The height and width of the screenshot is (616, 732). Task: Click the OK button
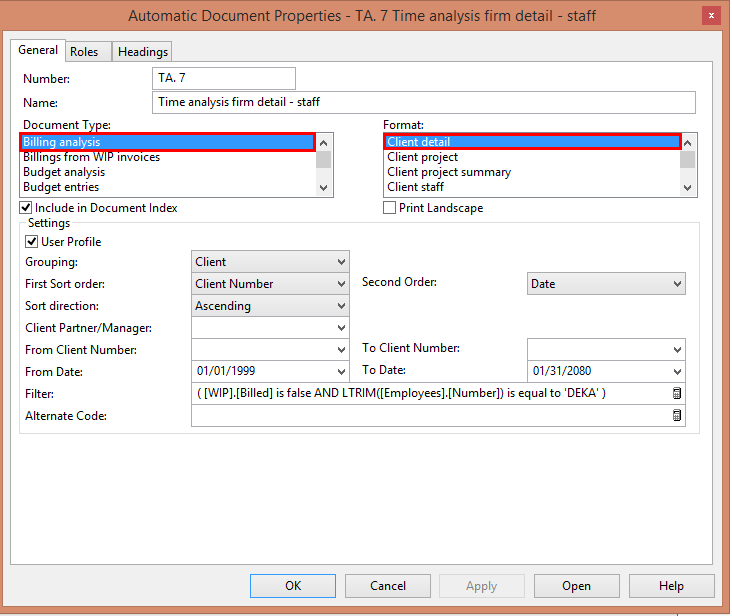coord(293,586)
